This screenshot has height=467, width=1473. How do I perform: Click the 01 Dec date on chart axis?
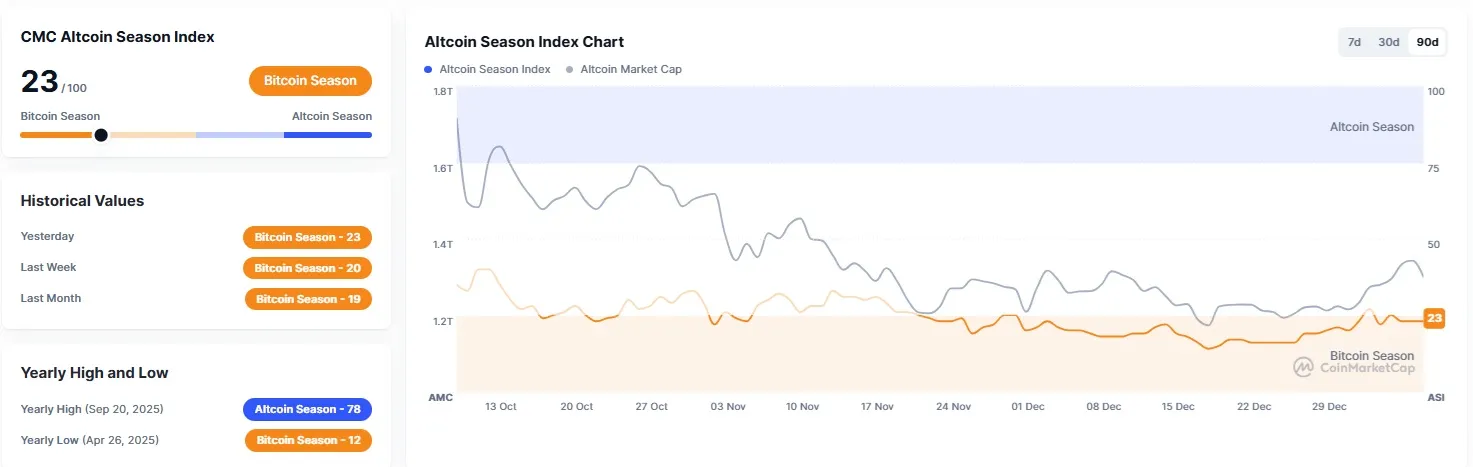[x=1028, y=407]
